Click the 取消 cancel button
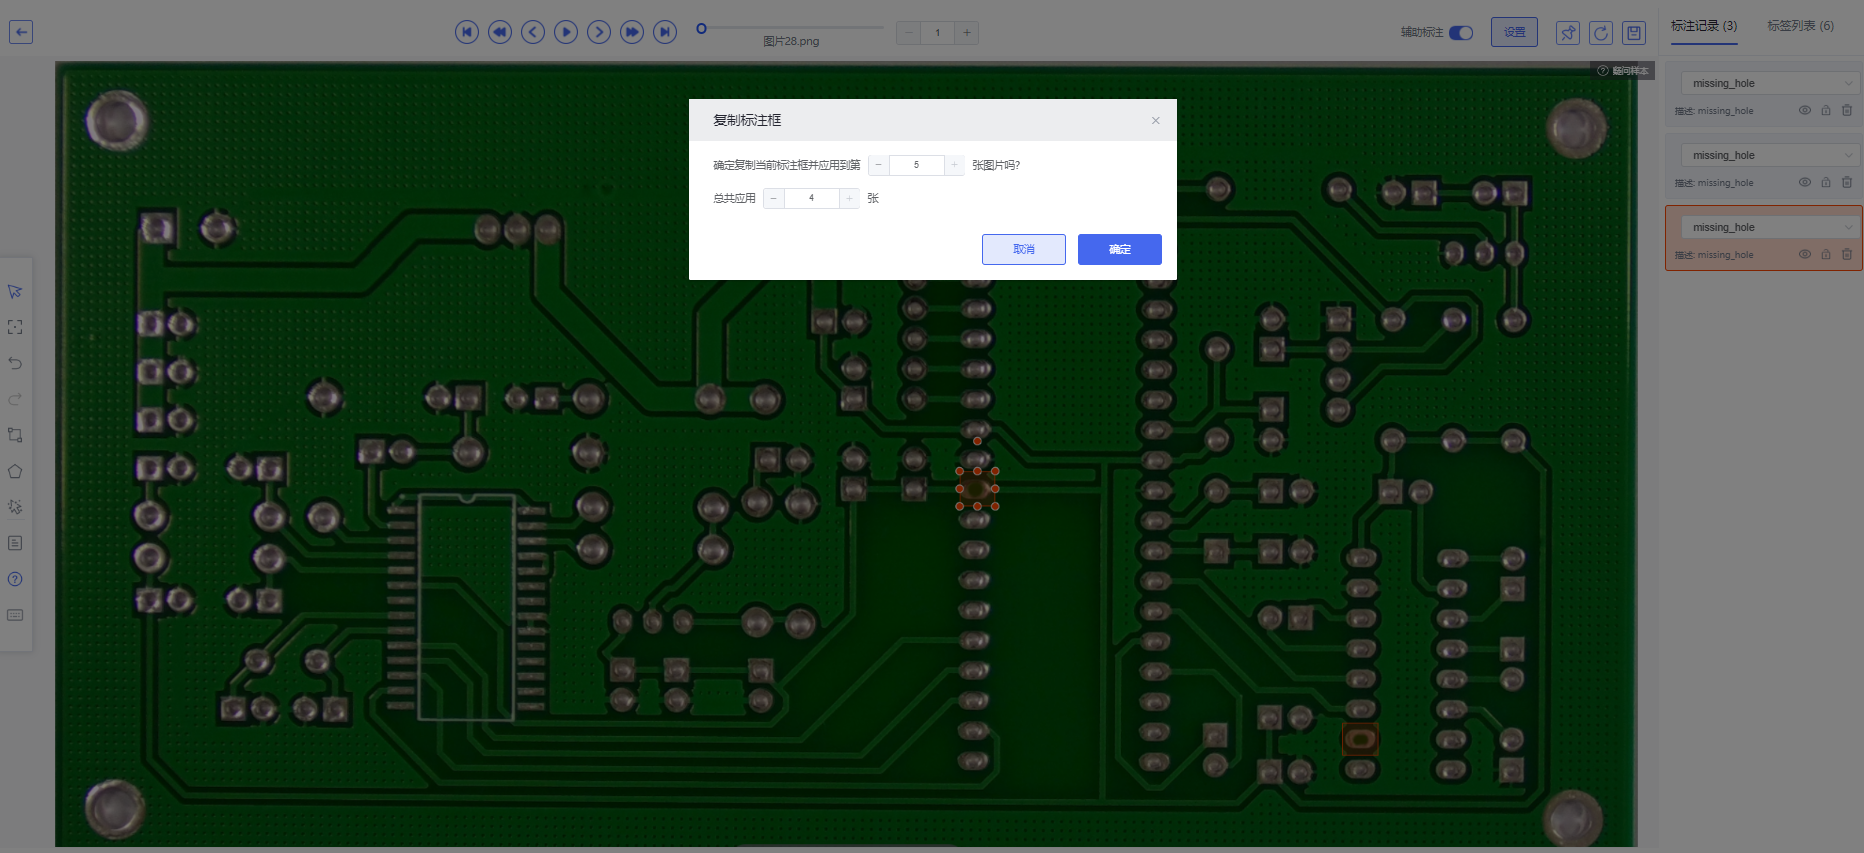Screen dimensions: 1864x853 1023,249
